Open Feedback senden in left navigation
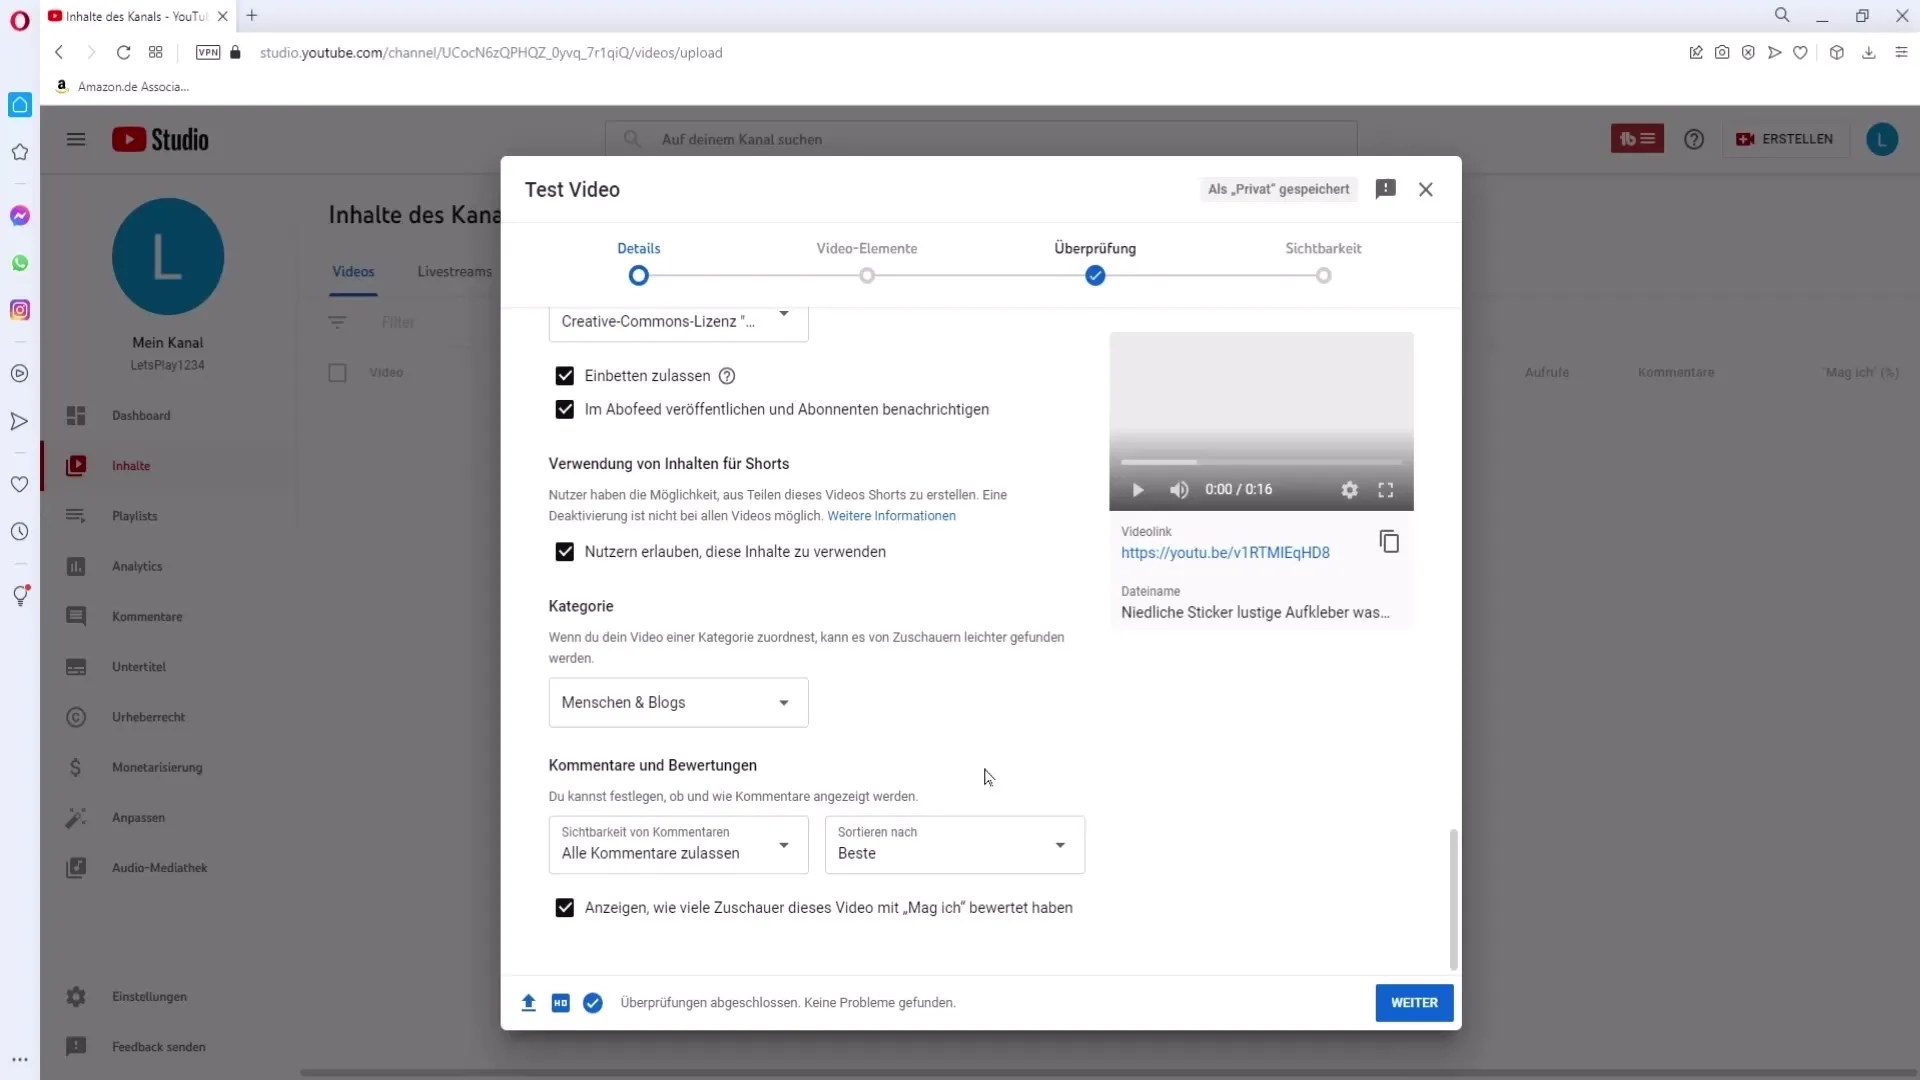 coord(159,1047)
